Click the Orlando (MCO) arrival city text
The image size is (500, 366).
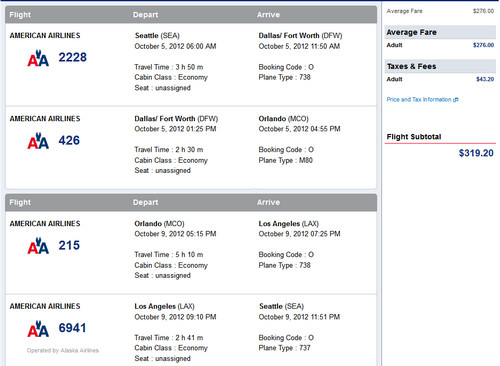click(x=283, y=119)
